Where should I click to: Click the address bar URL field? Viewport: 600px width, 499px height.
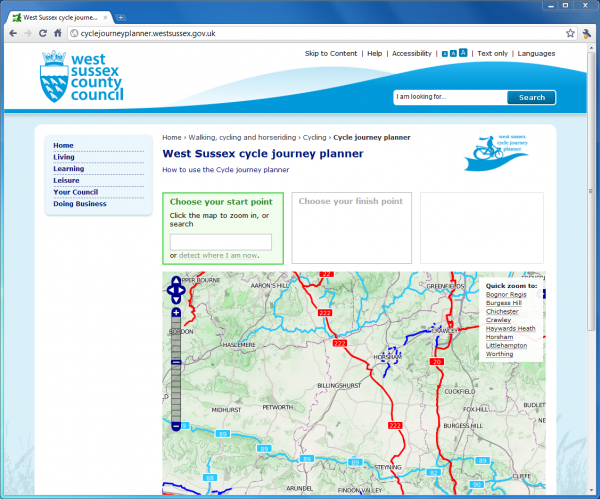318,33
